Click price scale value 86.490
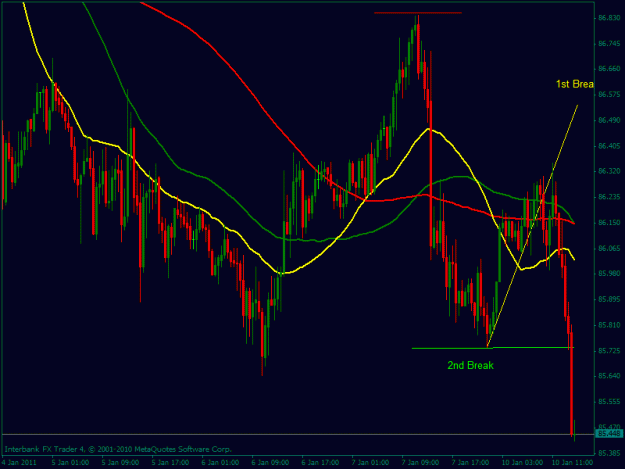 tap(609, 120)
